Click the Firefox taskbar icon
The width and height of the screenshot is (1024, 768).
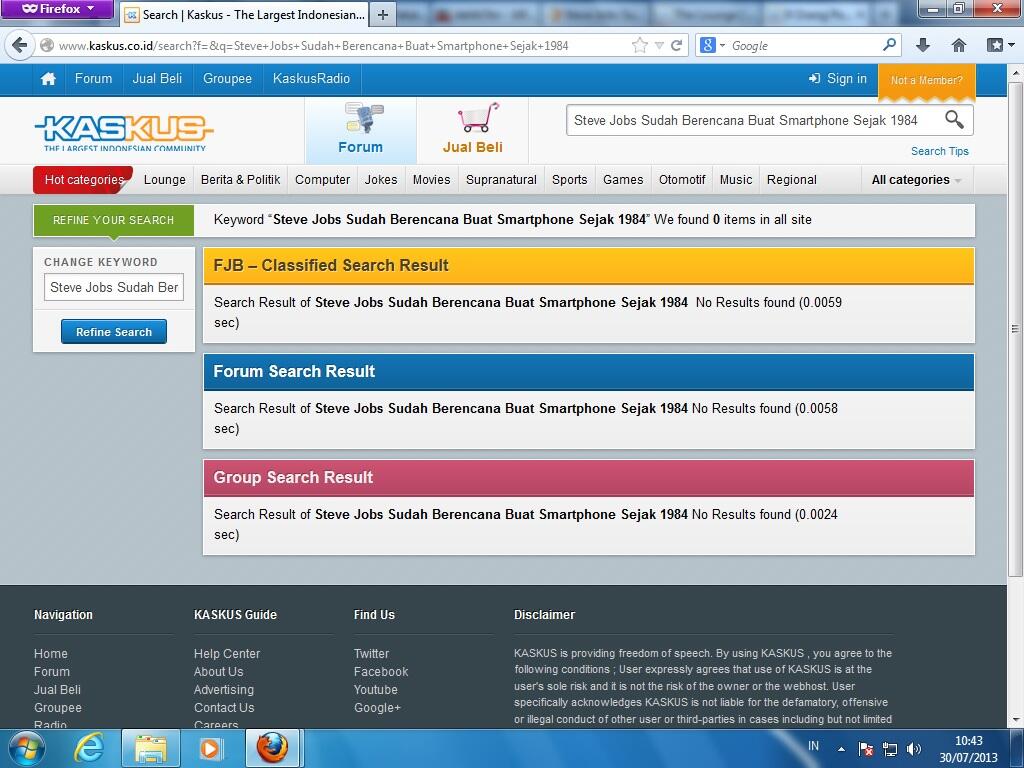click(272, 748)
